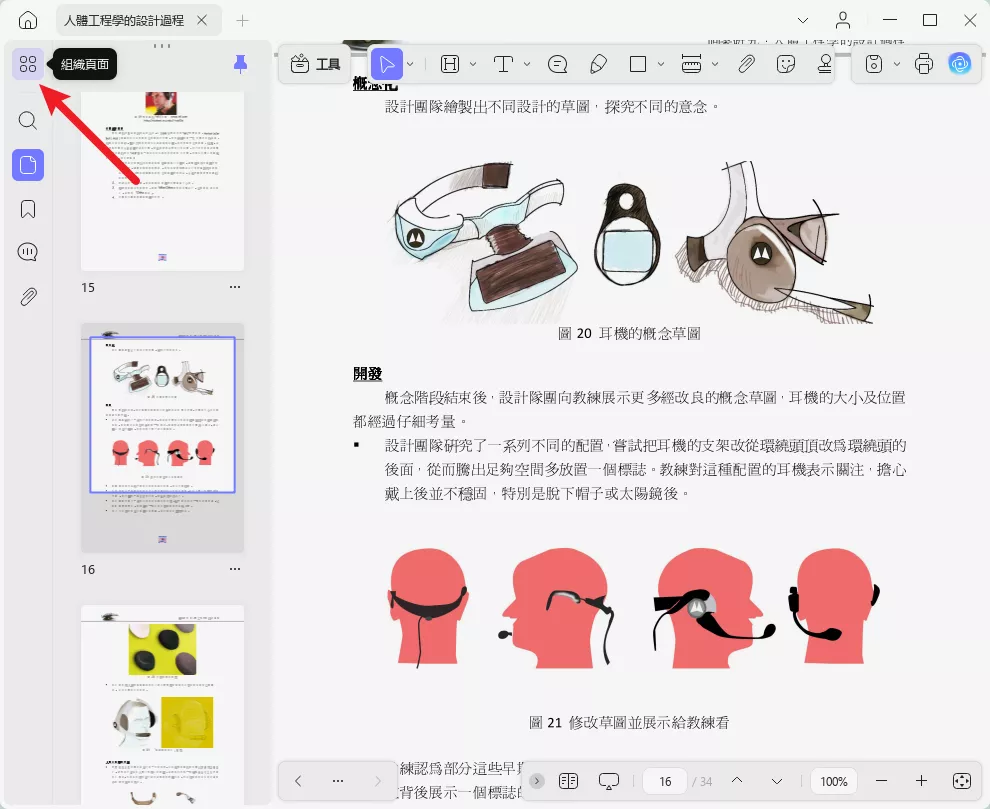This screenshot has height=809, width=990.
Task: Expand the shape tool dropdown arrow
Action: [x=661, y=64]
